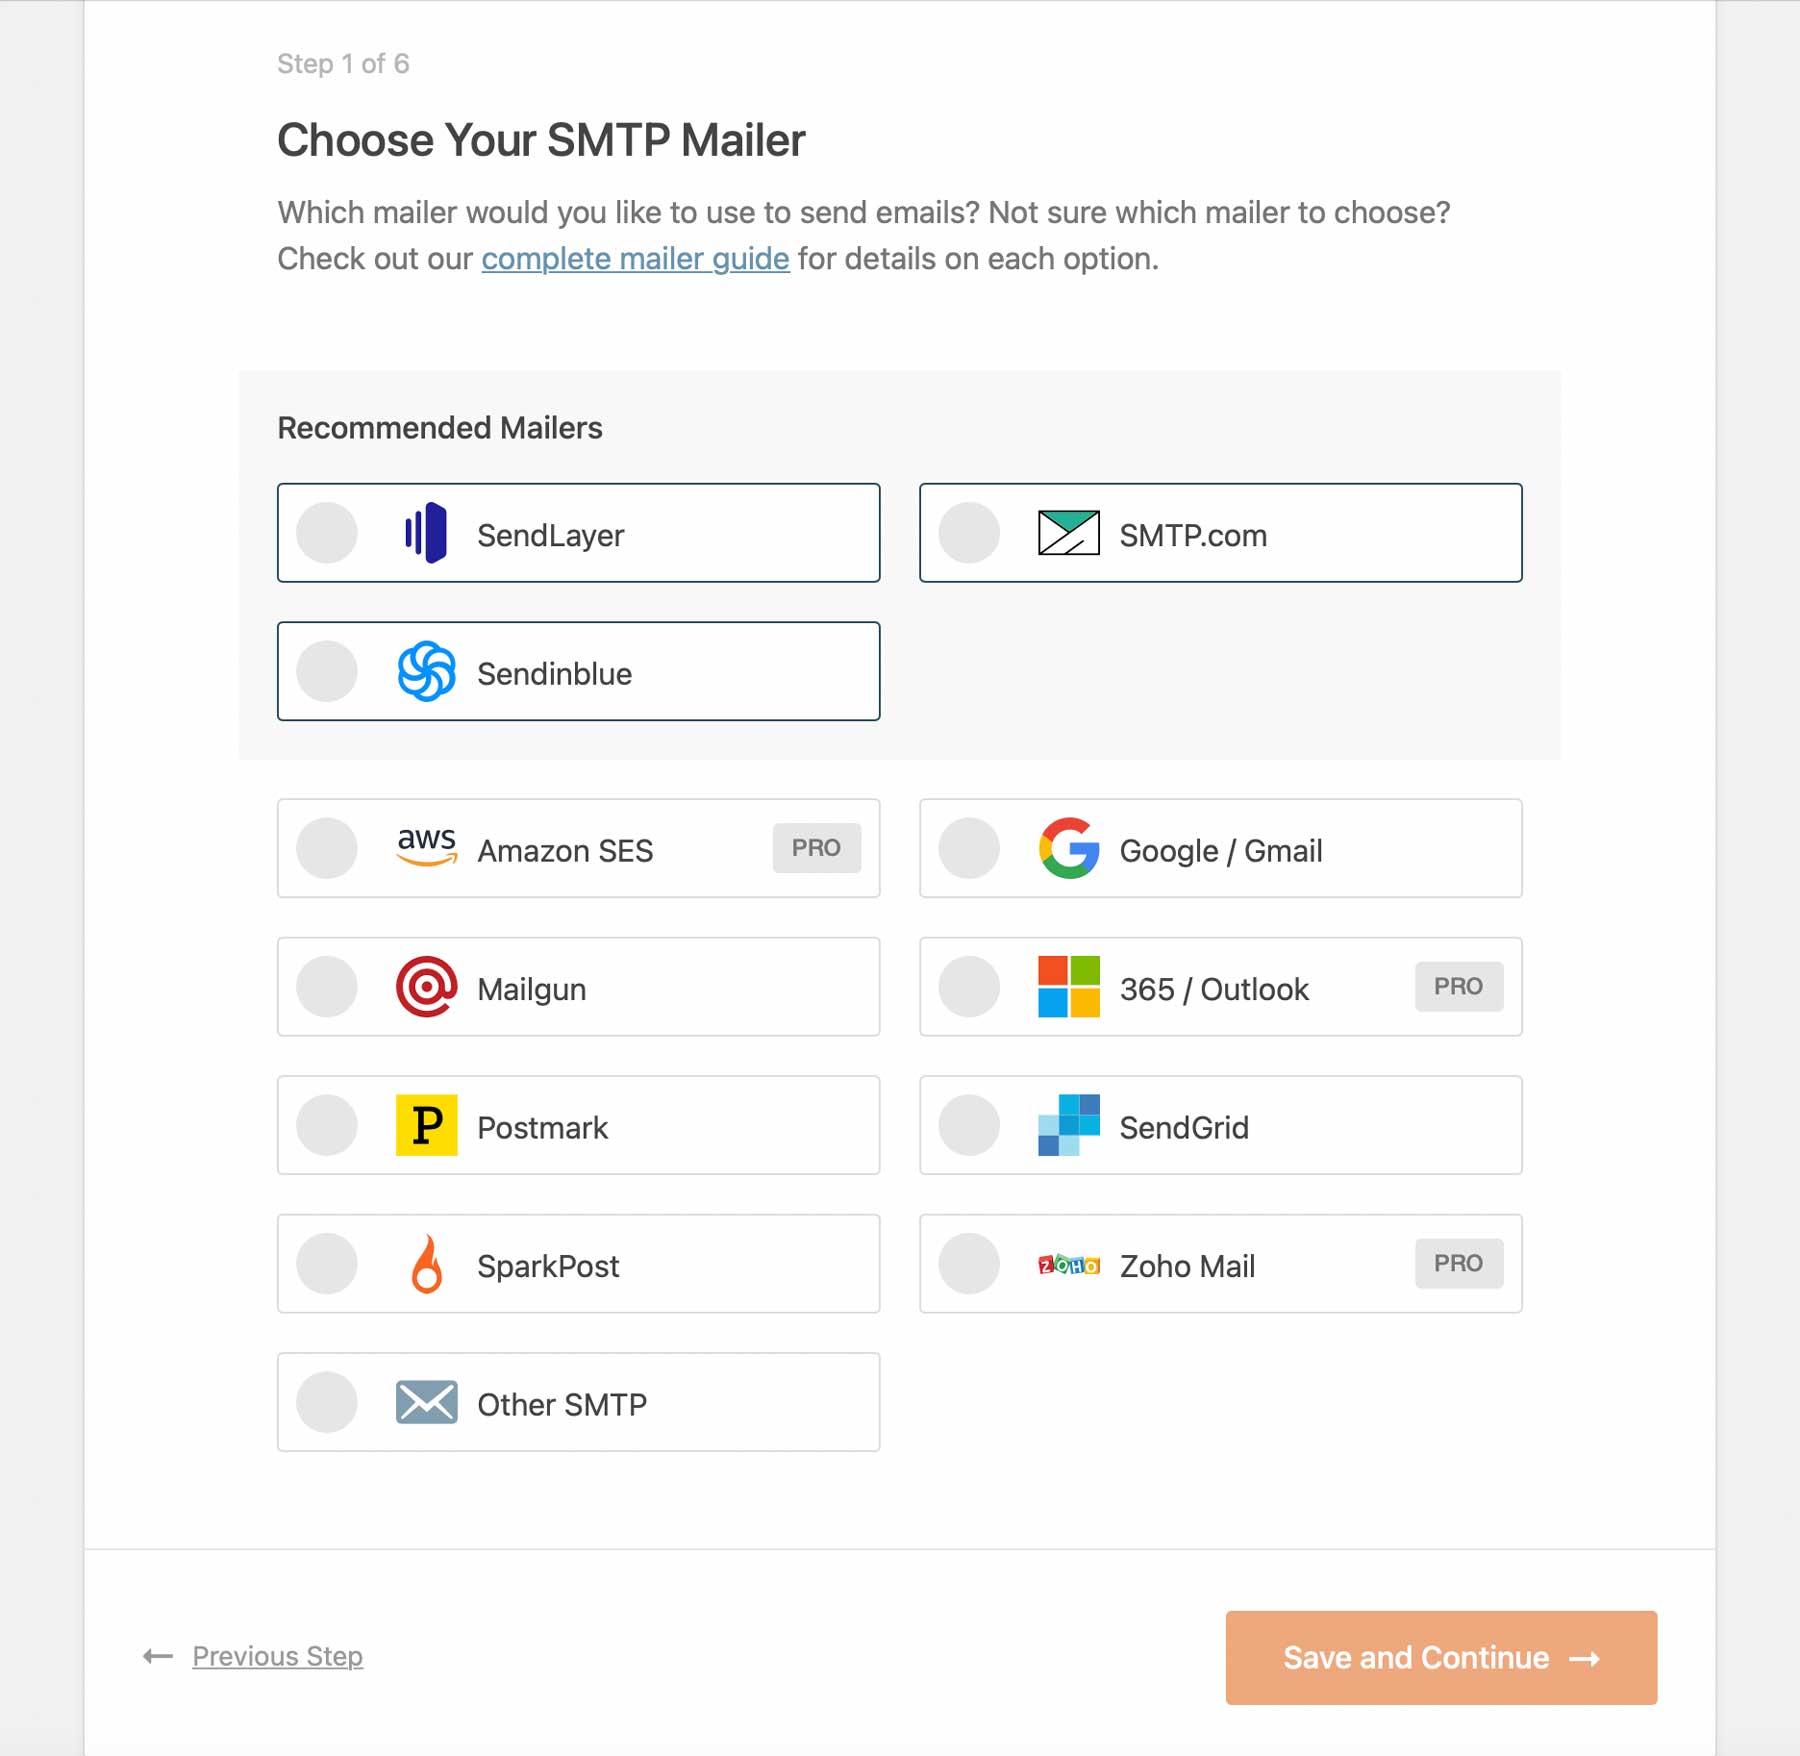Image resolution: width=1800 pixels, height=1756 pixels.
Task: Click the PRO badge on Amazon SES
Action: point(817,847)
